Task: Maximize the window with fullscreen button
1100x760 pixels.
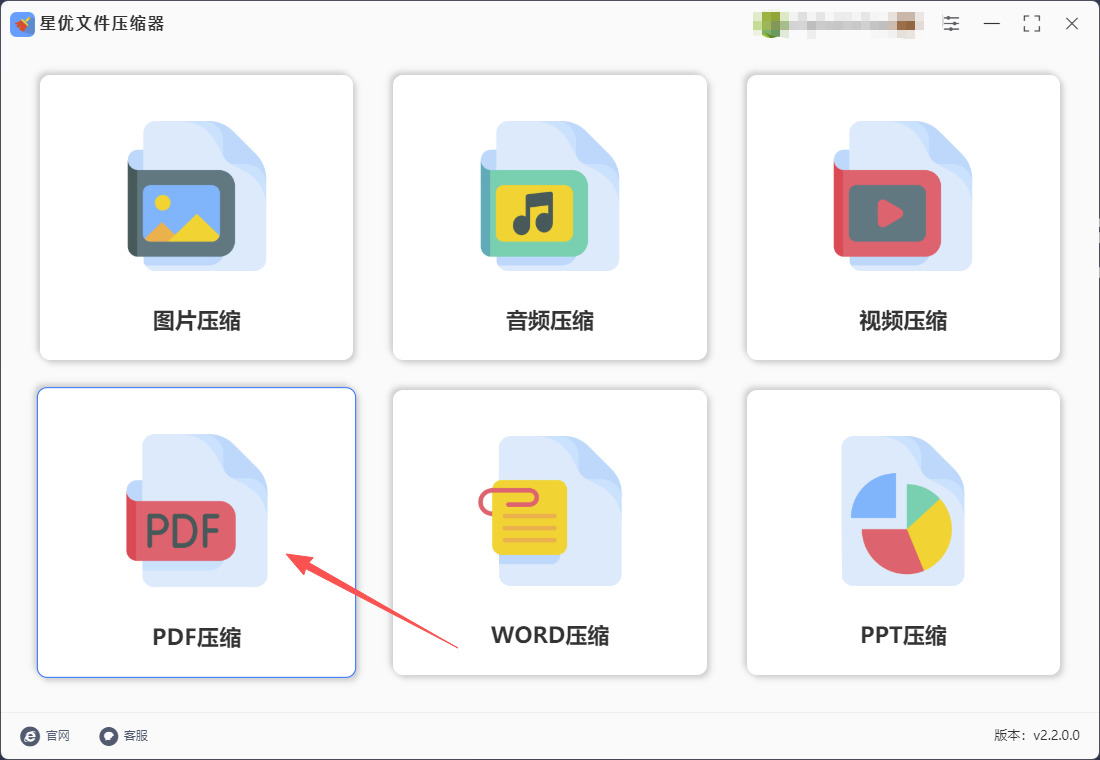Action: [1031, 24]
